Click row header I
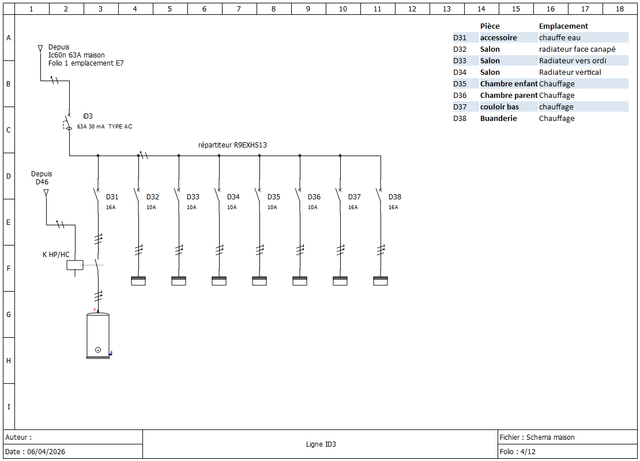Image resolution: width=640 pixels, height=461 pixels. (x=9, y=406)
